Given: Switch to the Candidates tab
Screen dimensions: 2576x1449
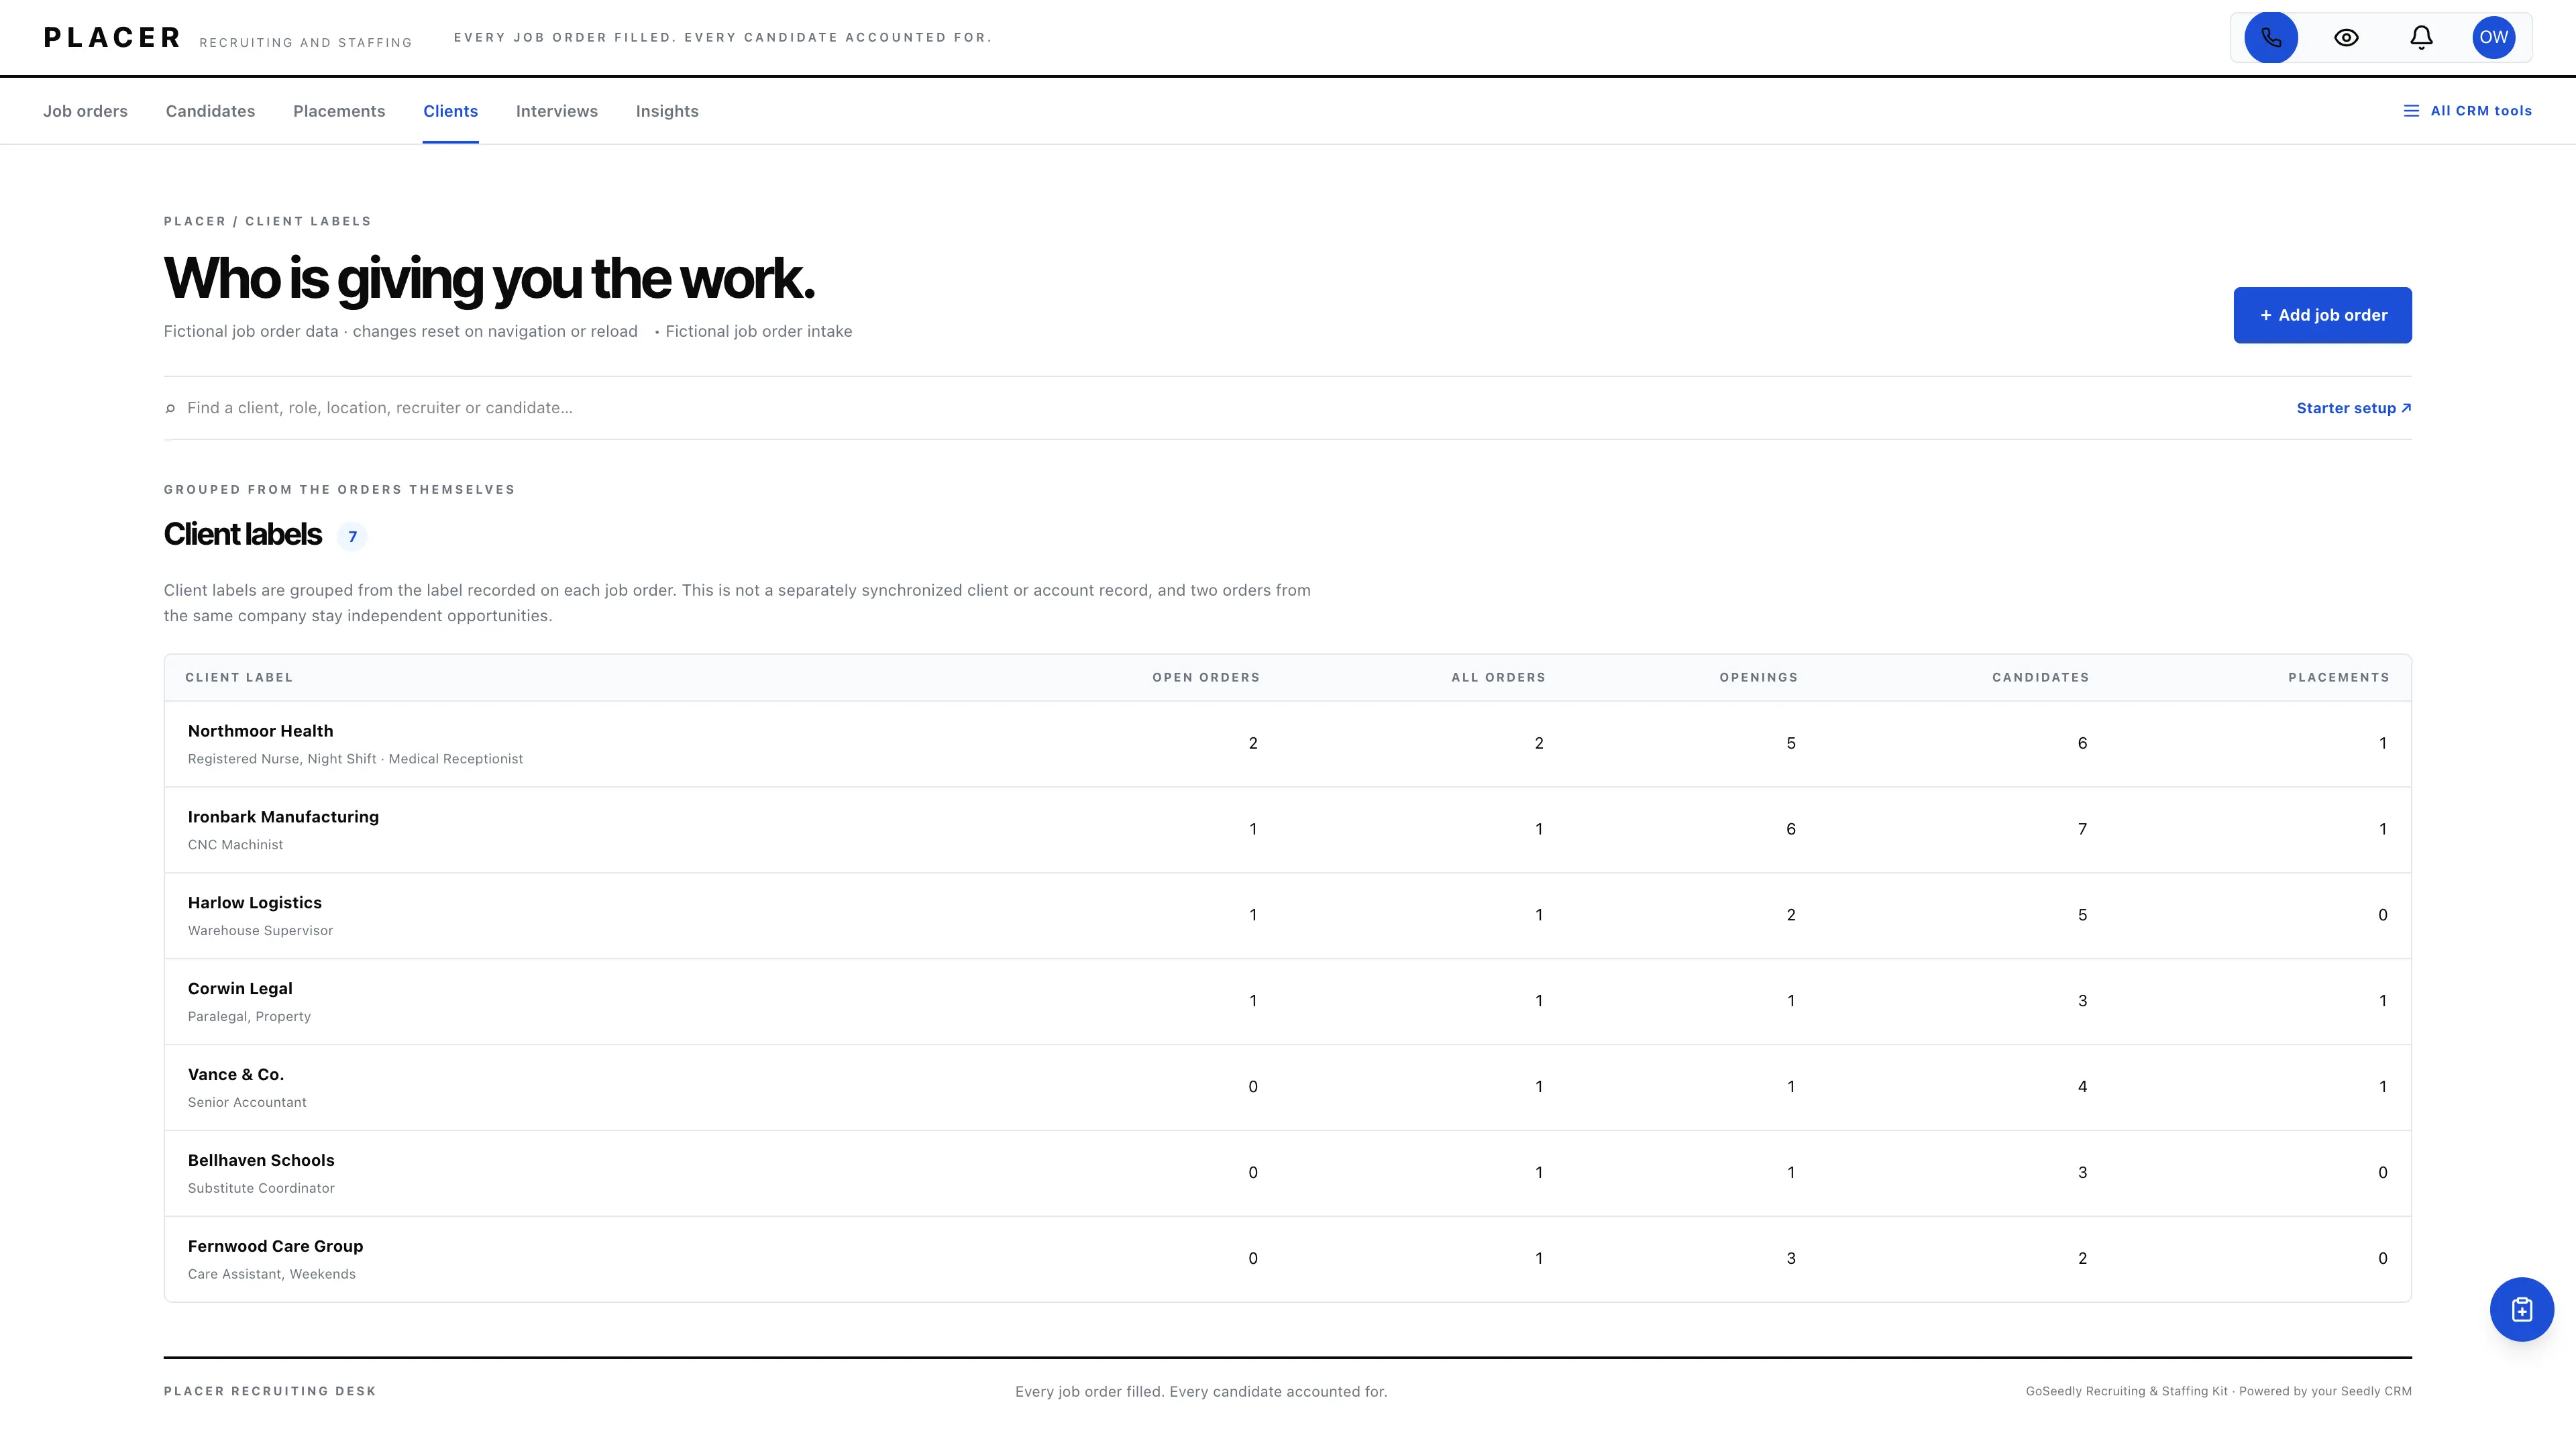Looking at the screenshot, I should pyautogui.click(x=210, y=111).
